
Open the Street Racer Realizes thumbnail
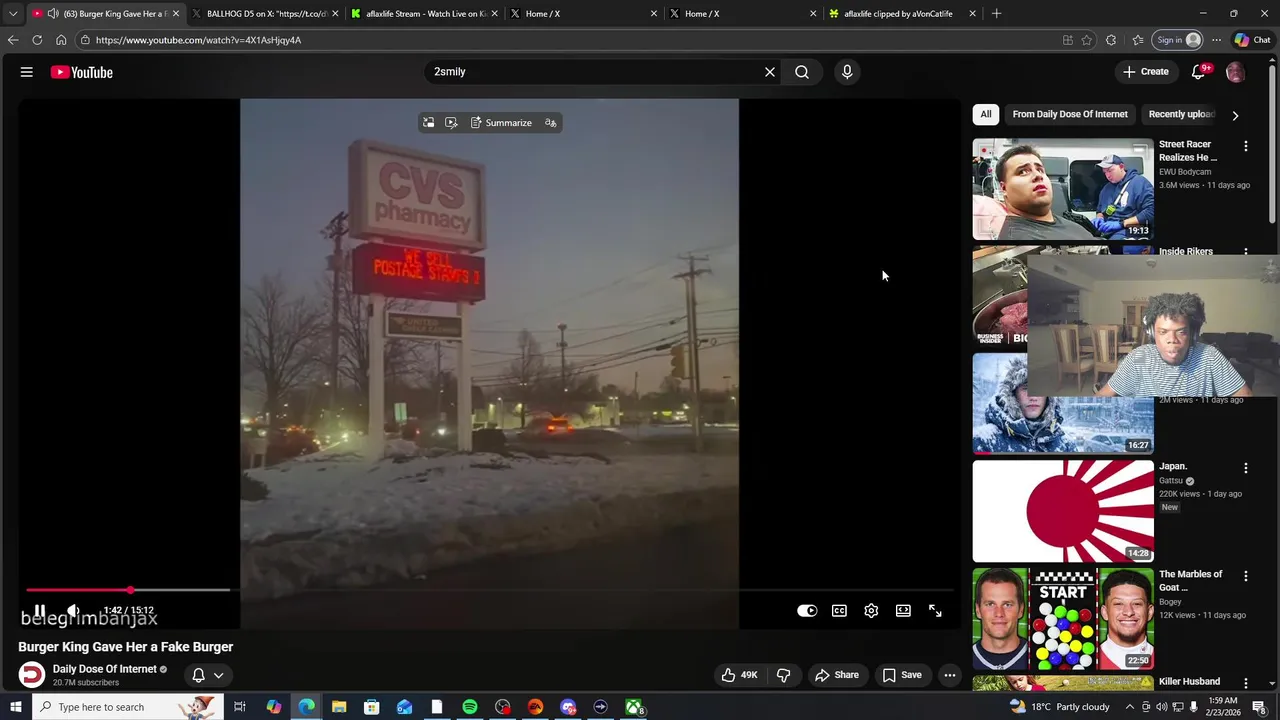tap(1063, 189)
